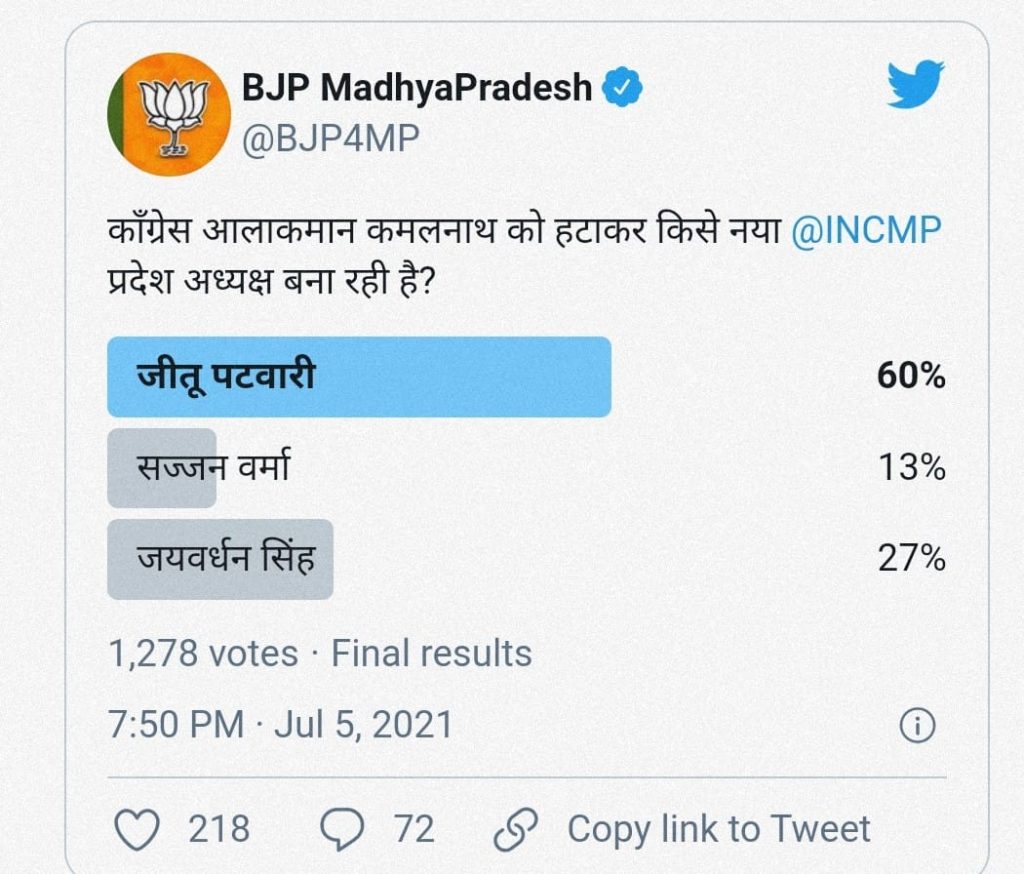Click the Twitter bird logo
The image size is (1024, 874).
pos(915,84)
